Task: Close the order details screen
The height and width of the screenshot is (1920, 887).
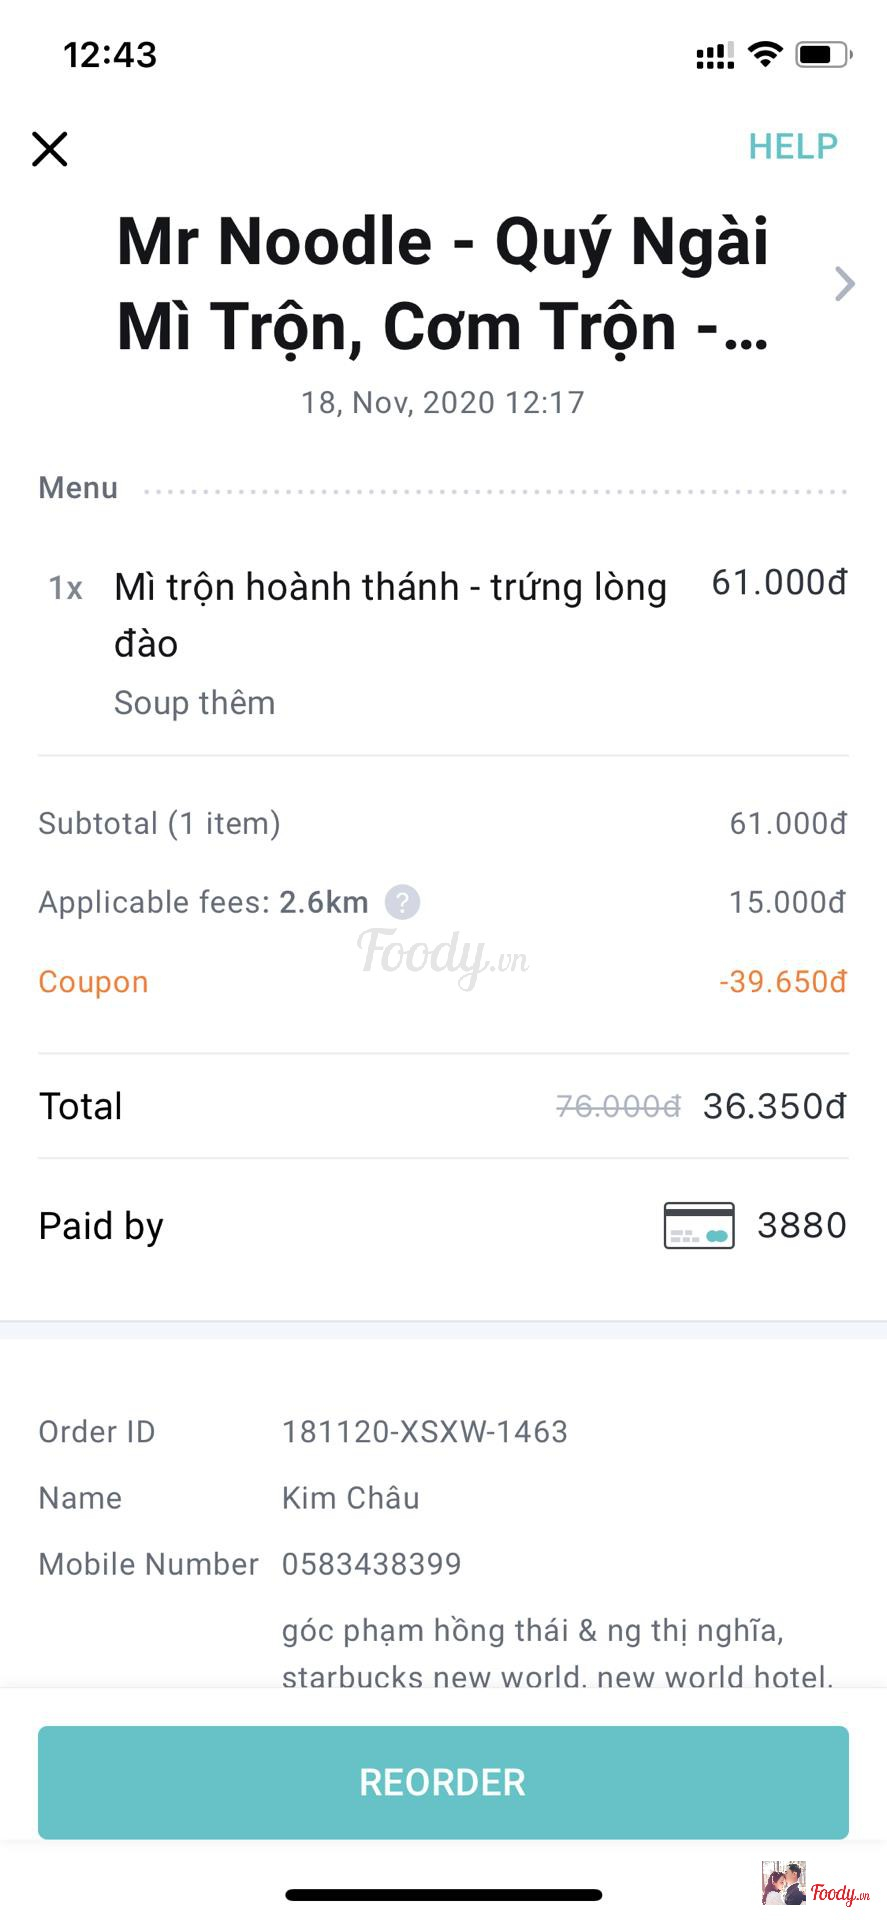Action: point(50,149)
